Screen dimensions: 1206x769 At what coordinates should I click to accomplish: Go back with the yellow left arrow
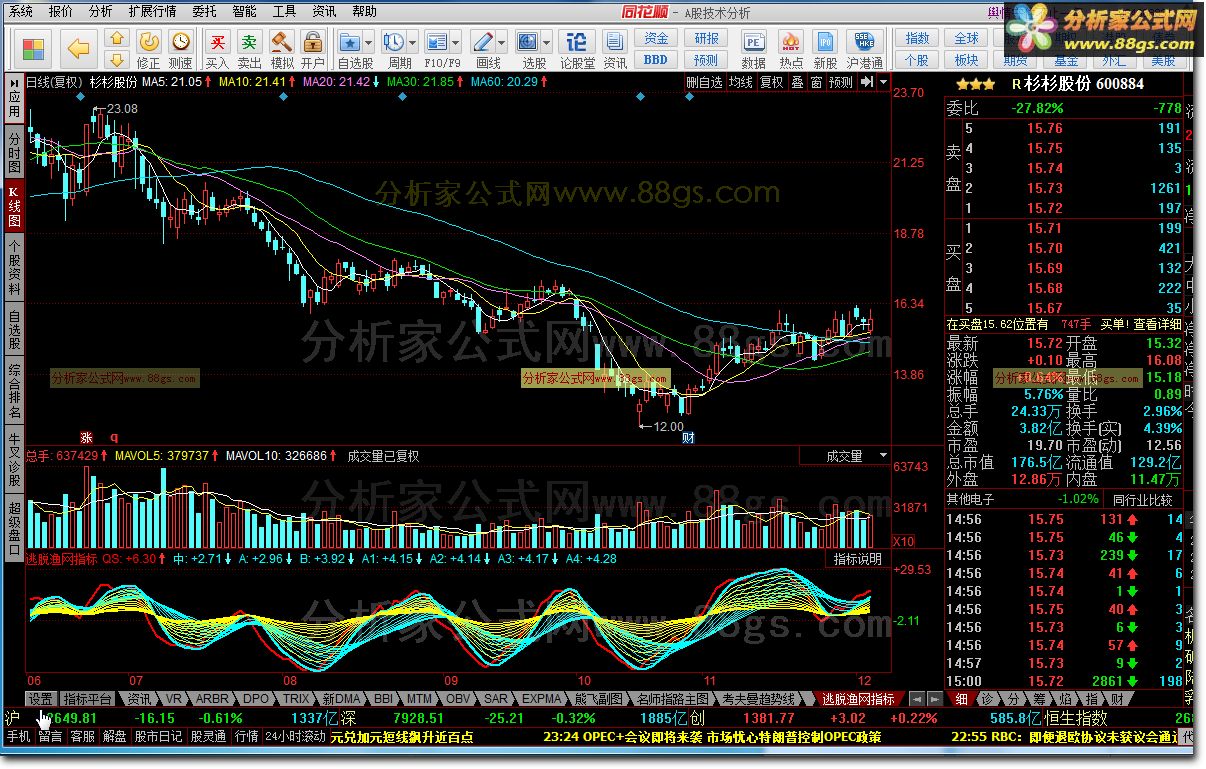80,47
